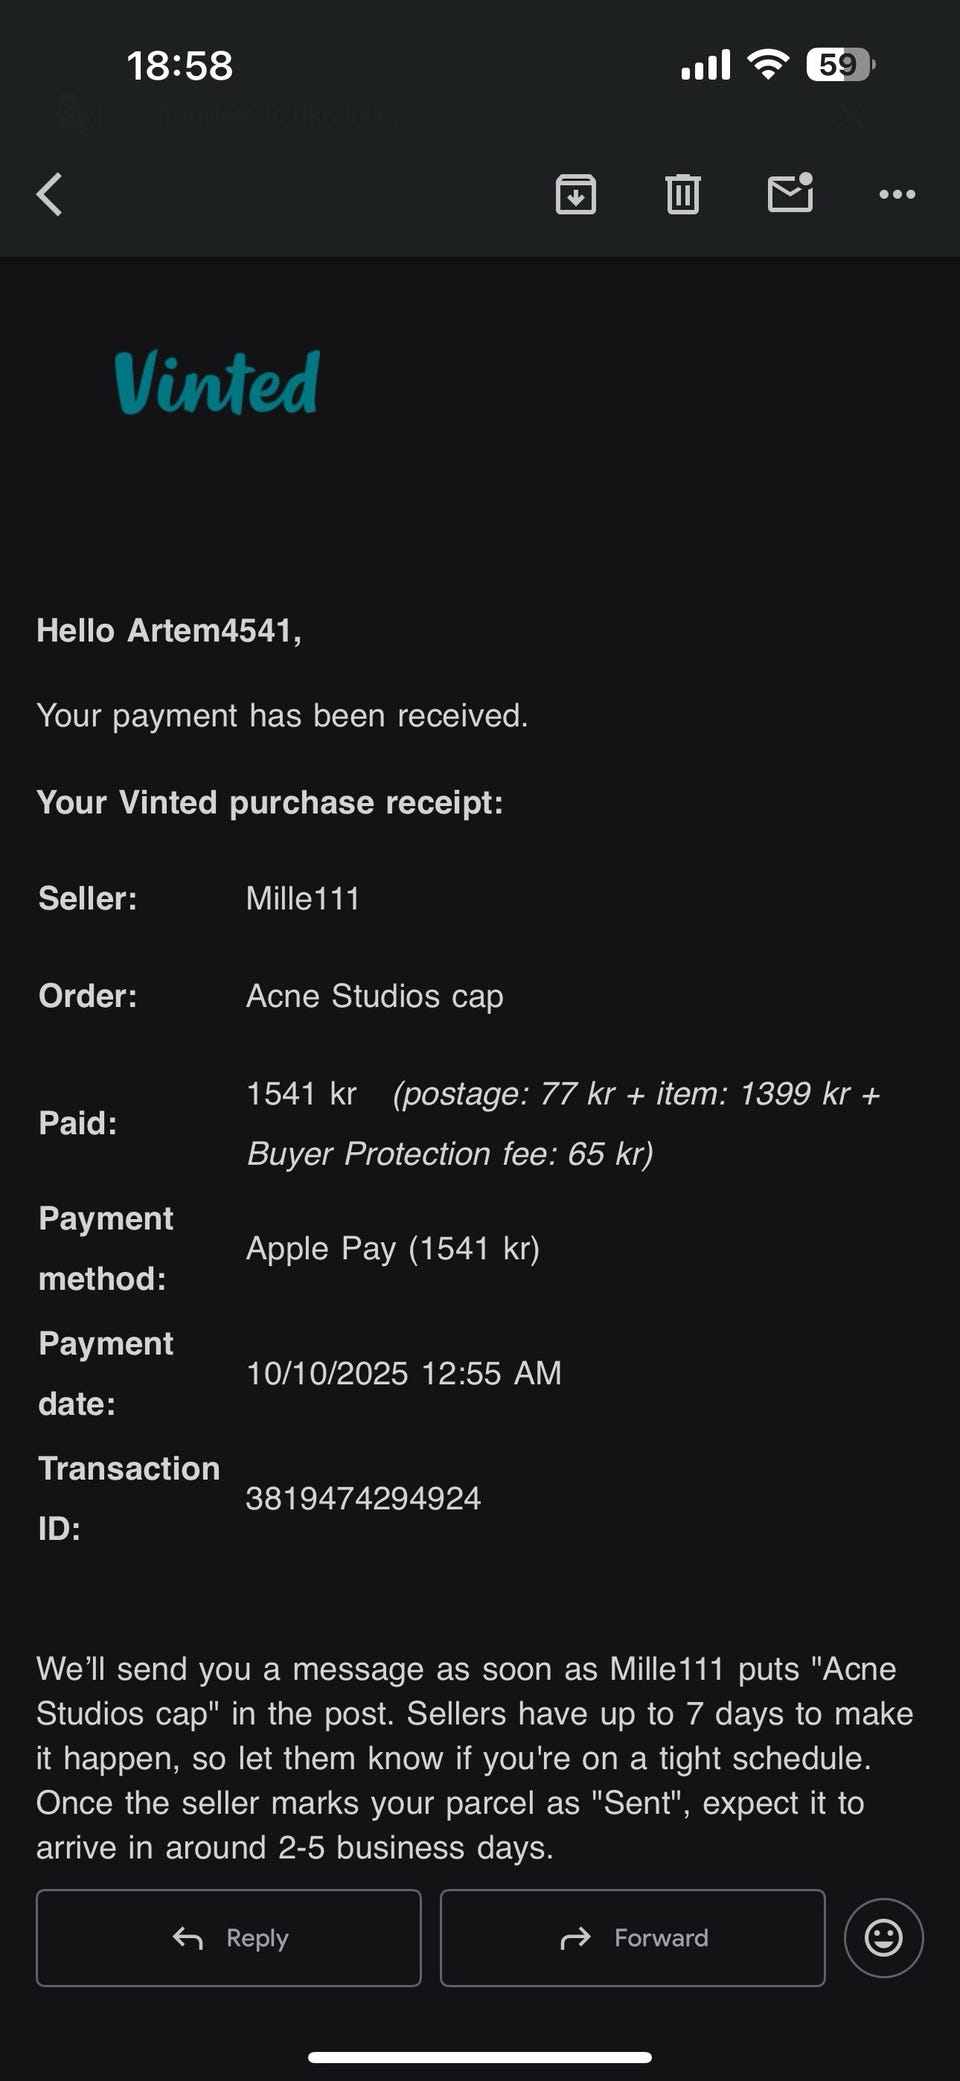Tap the battery level indicator

point(840,65)
